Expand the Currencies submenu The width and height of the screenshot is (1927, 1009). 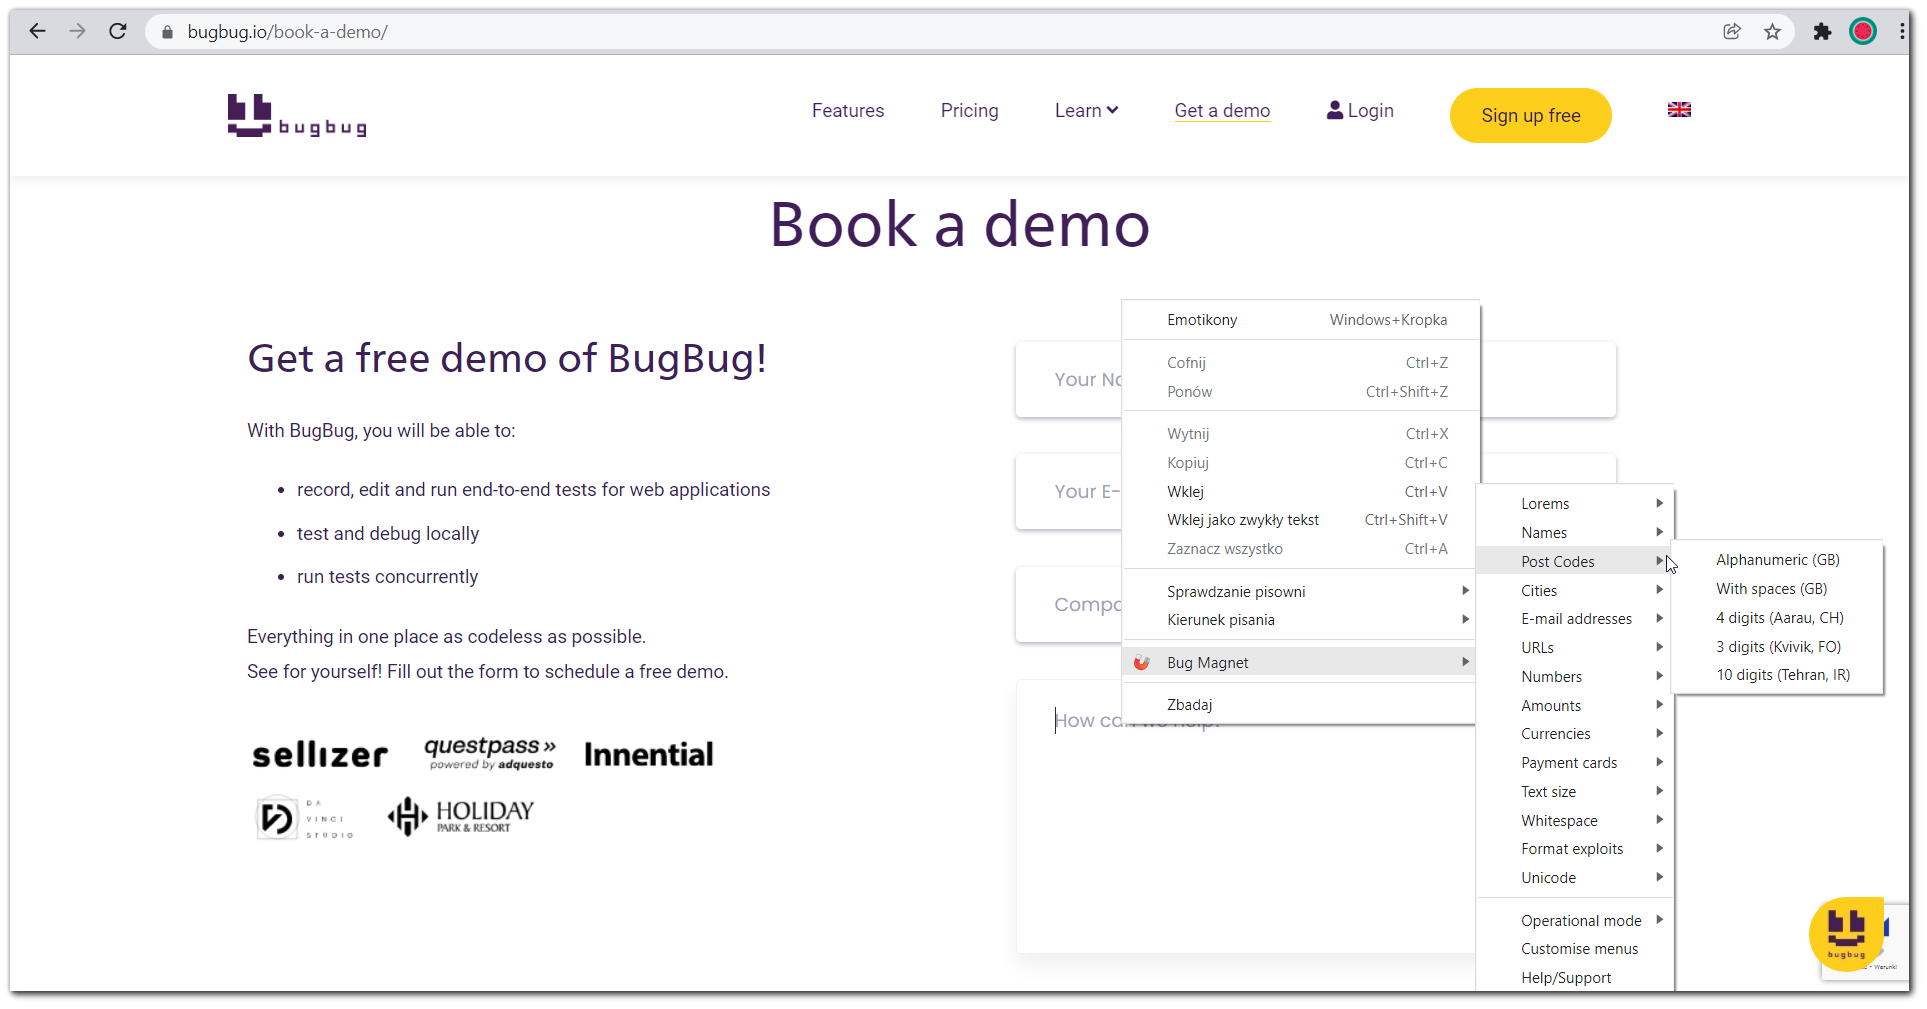click(1575, 734)
